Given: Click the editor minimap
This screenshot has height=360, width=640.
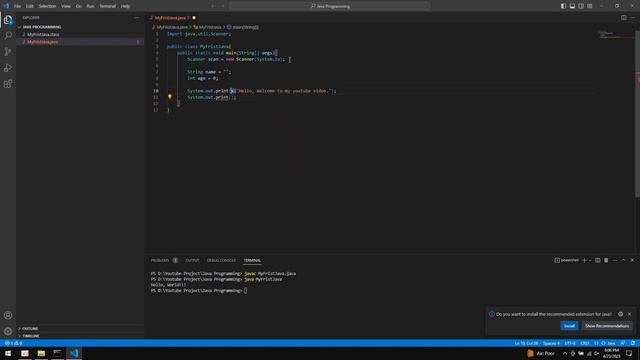Looking at the screenshot, I should [x=614, y=34].
